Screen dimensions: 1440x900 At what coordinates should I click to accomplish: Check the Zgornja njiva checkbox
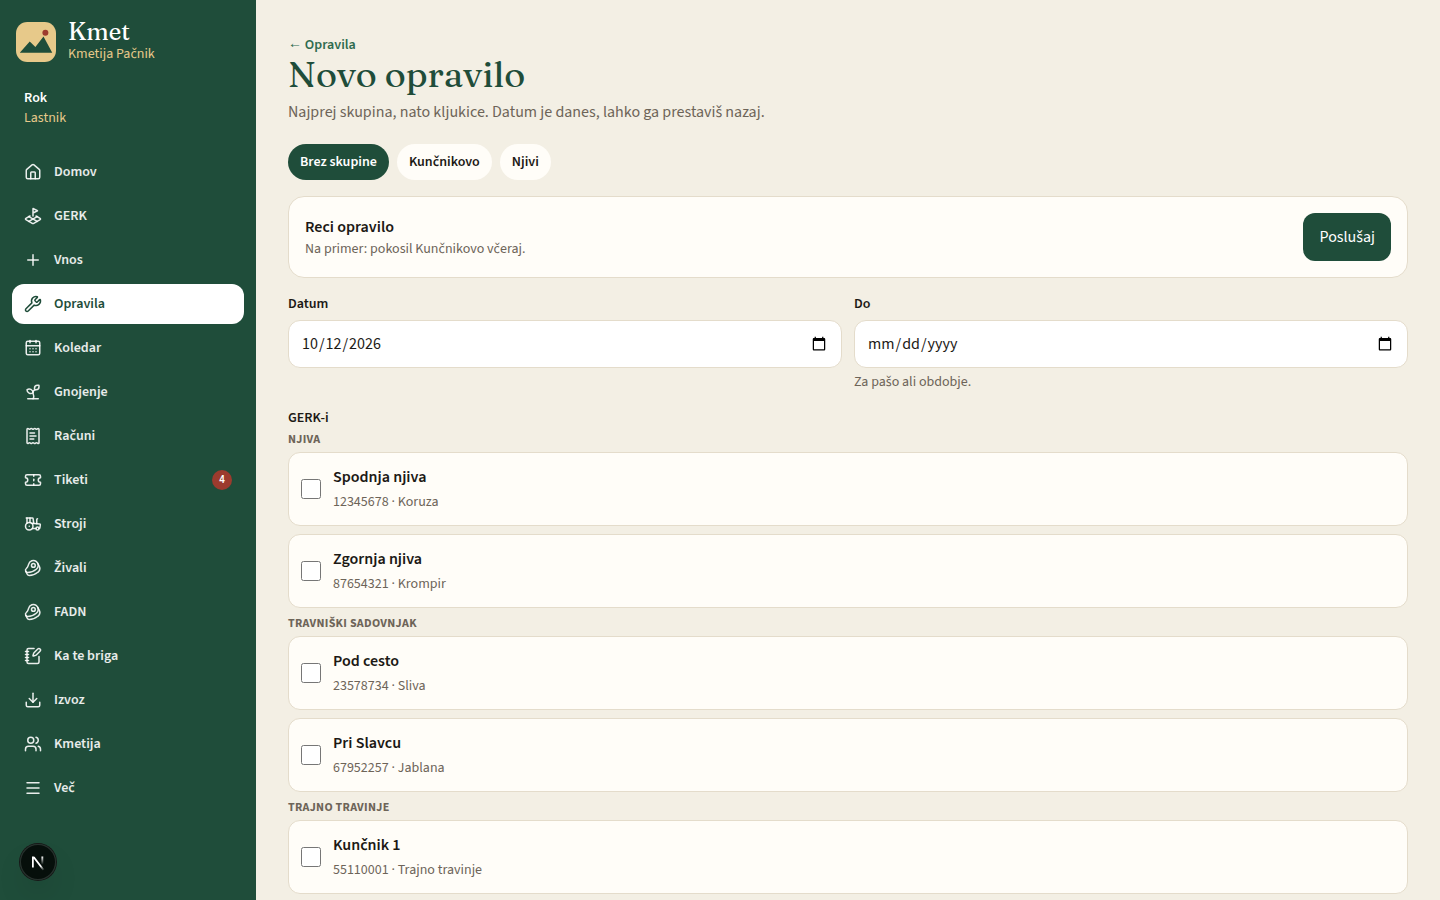click(x=311, y=571)
